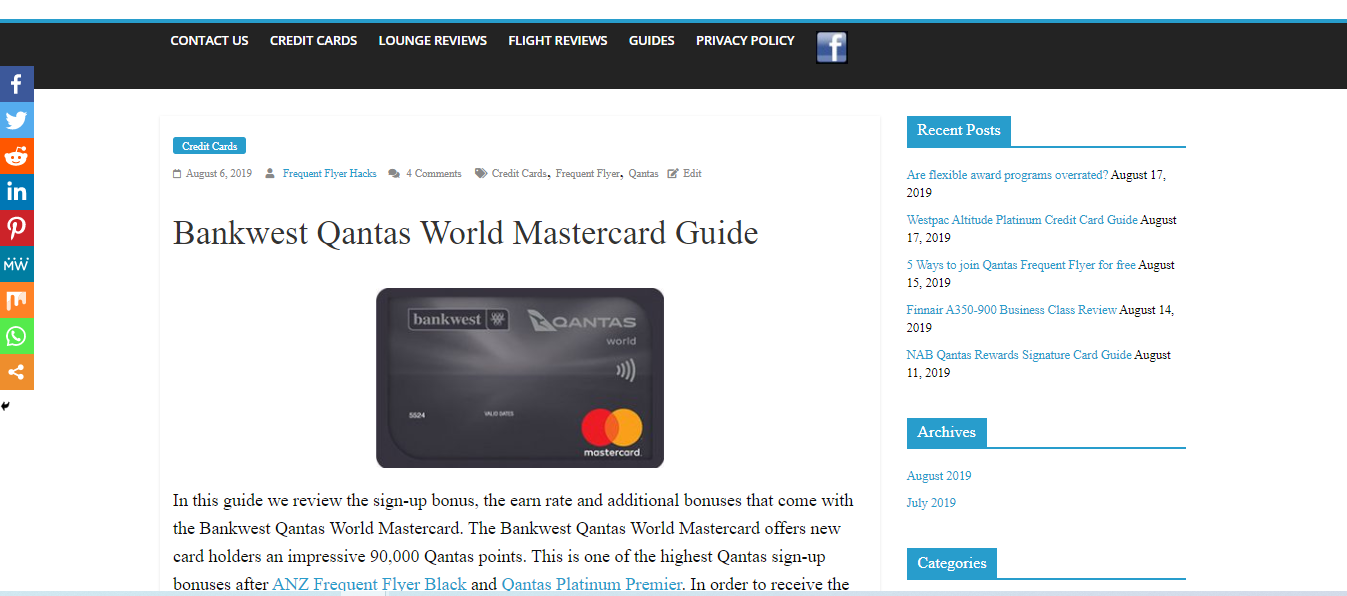Open '5 Ways to join Qantas Frequent Flyer' post
Screen dimensions: 1347x596
coord(1021,265)
